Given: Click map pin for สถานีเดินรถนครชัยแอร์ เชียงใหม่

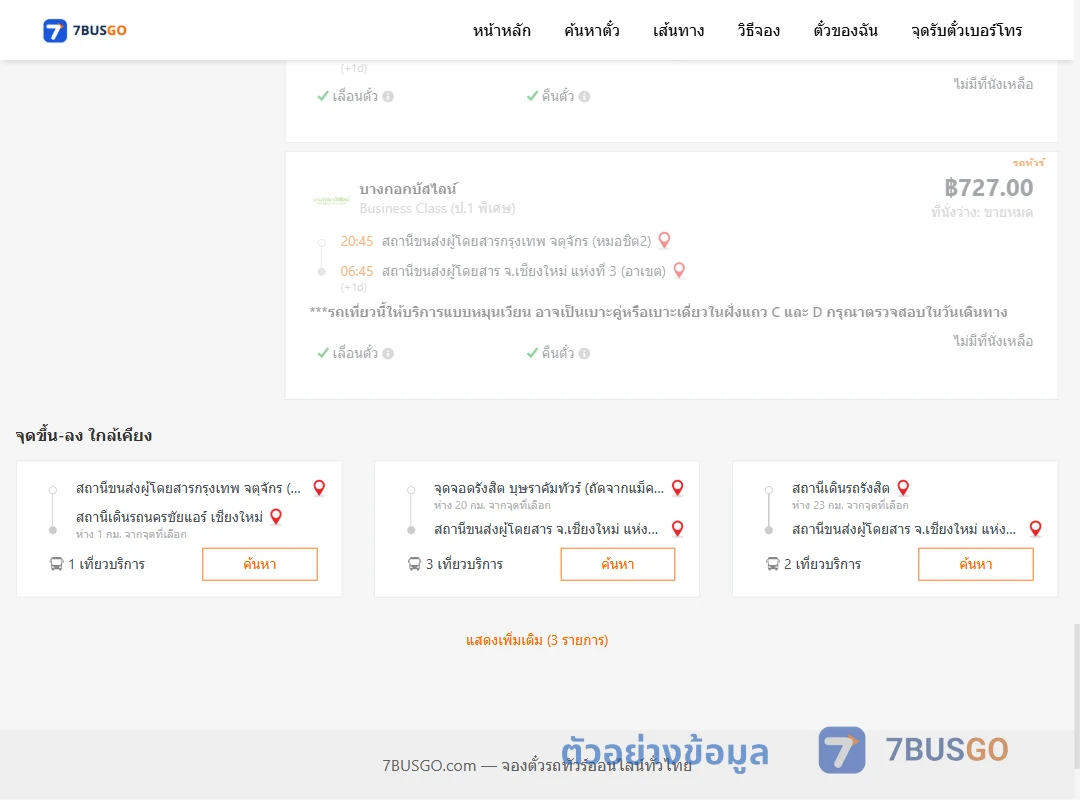Looking at the screenshot, I should click(x=276, y=517).
